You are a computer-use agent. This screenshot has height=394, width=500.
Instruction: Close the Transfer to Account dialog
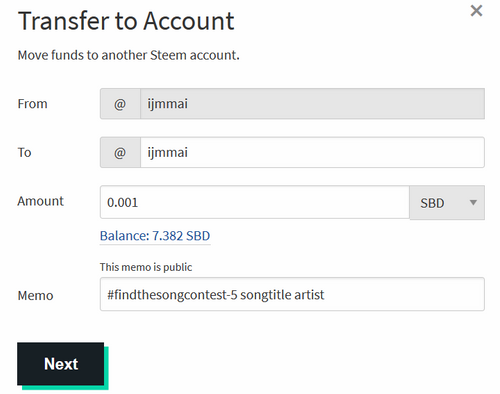pos(476,11)
